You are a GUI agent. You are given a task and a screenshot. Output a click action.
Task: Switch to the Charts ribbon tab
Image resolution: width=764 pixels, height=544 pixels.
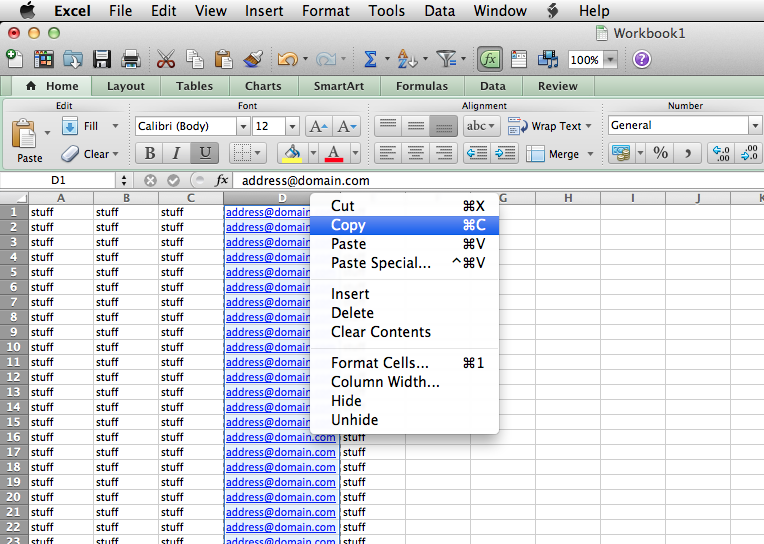tap(263, 86)
